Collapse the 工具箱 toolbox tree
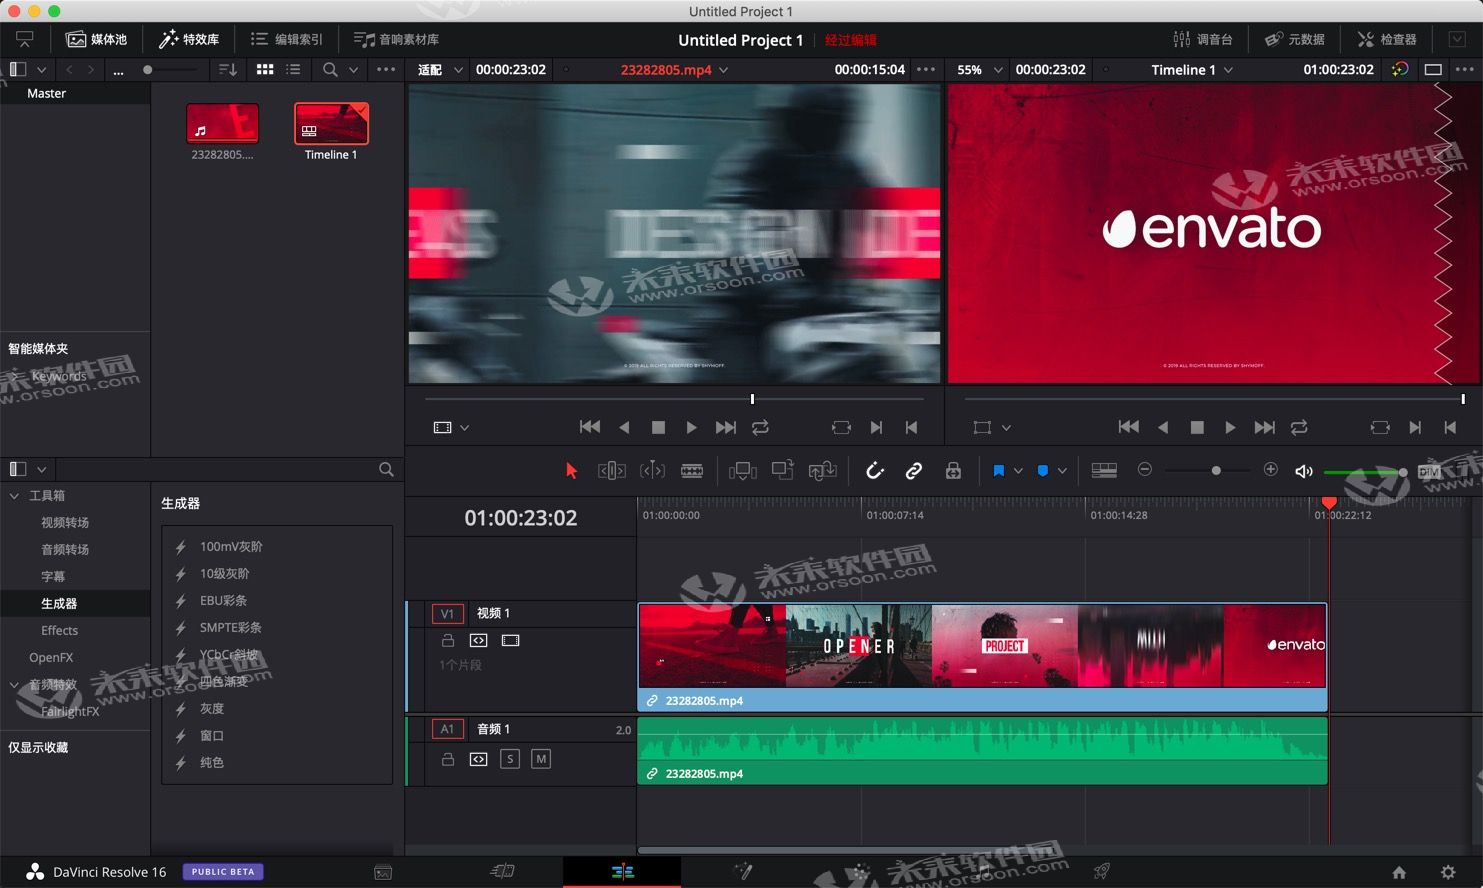This screenshot has width=1483, height=888. click(x=14, y=496)
